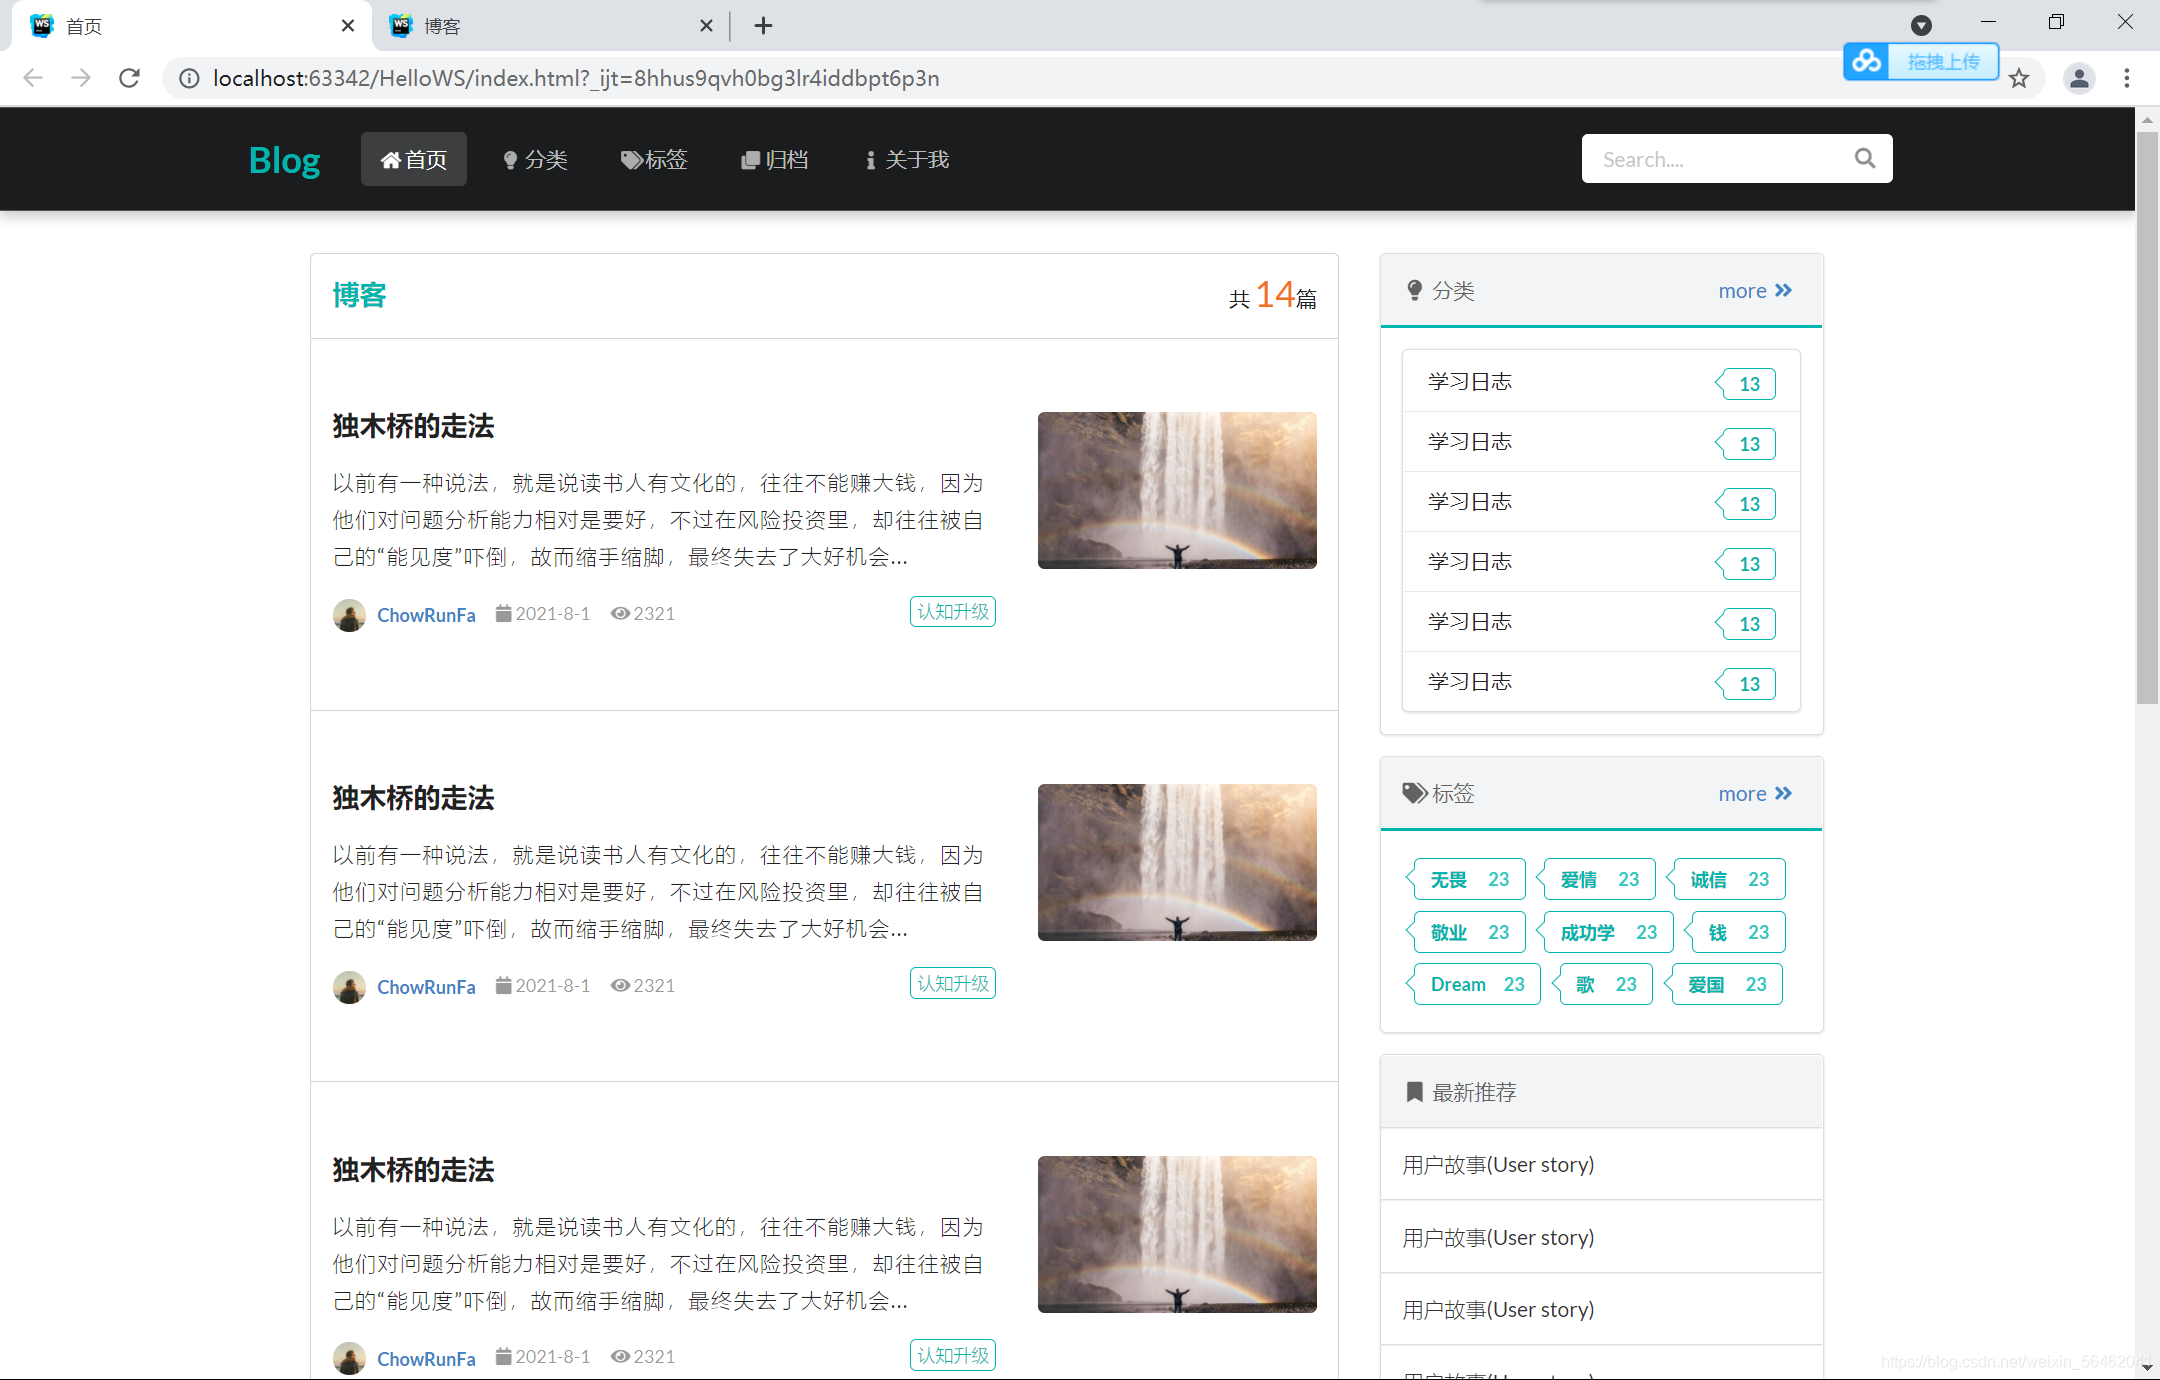Click the site information icon in address bar
This screenshot has height=1380, width=2160.
(x=189, y=78)
